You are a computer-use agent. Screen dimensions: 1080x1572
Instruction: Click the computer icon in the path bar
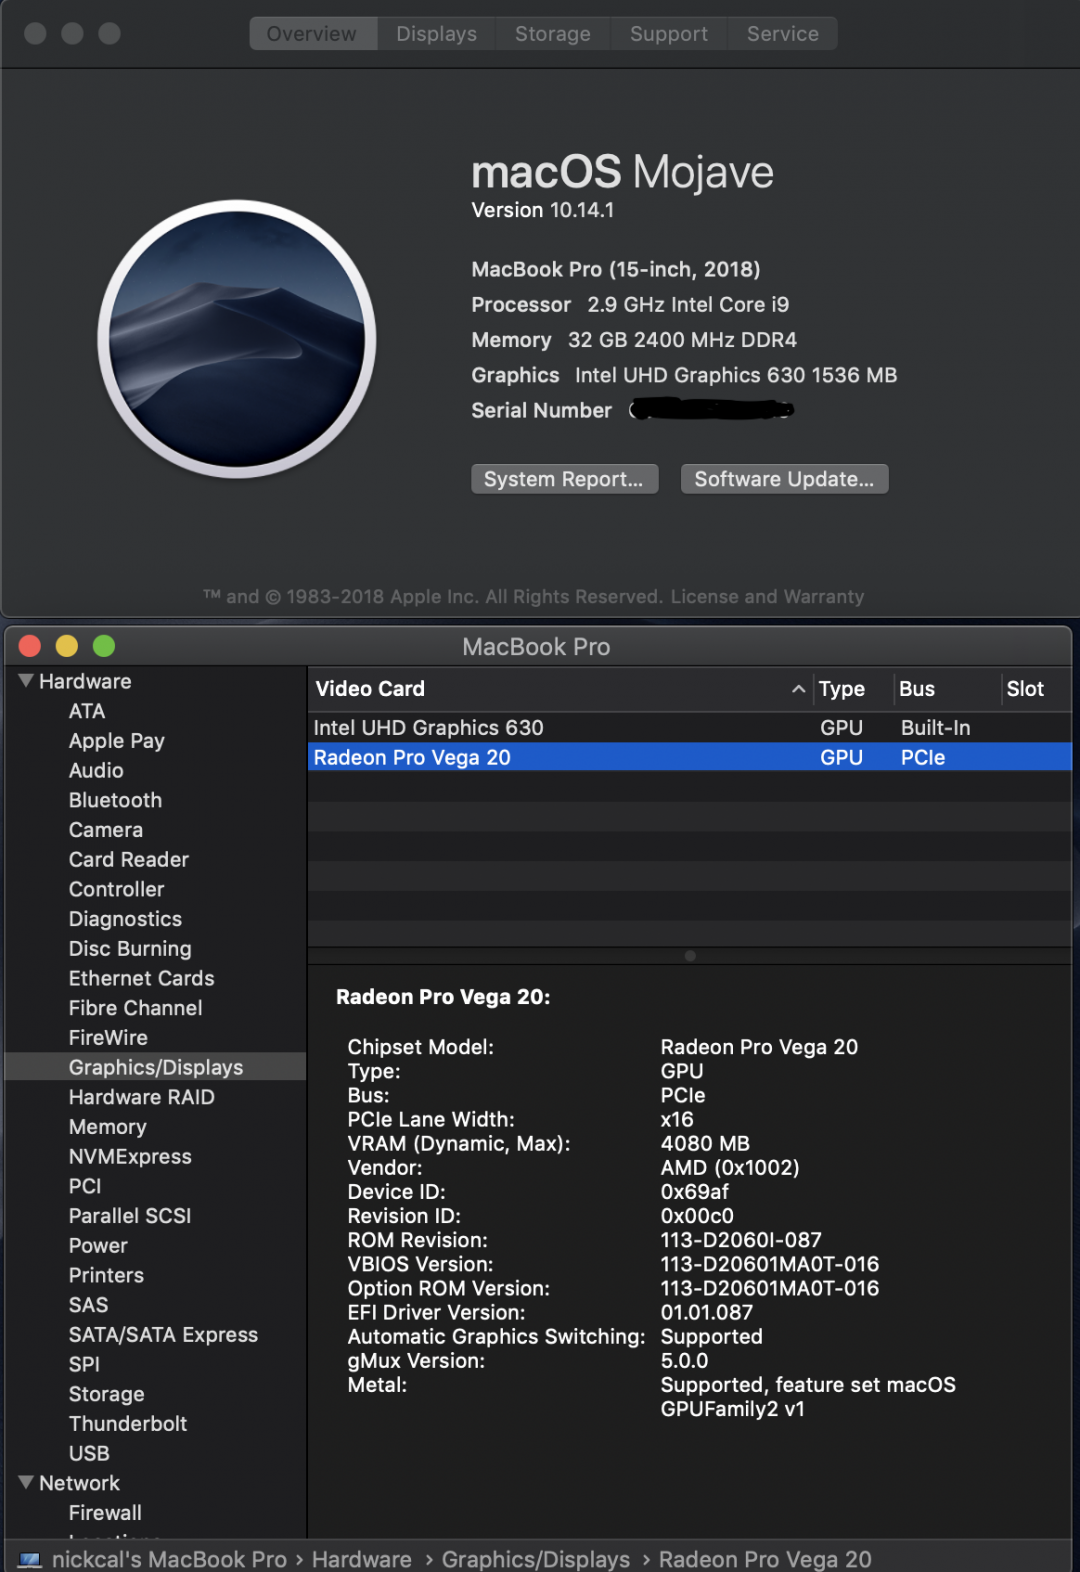[x=30, y=1560]
